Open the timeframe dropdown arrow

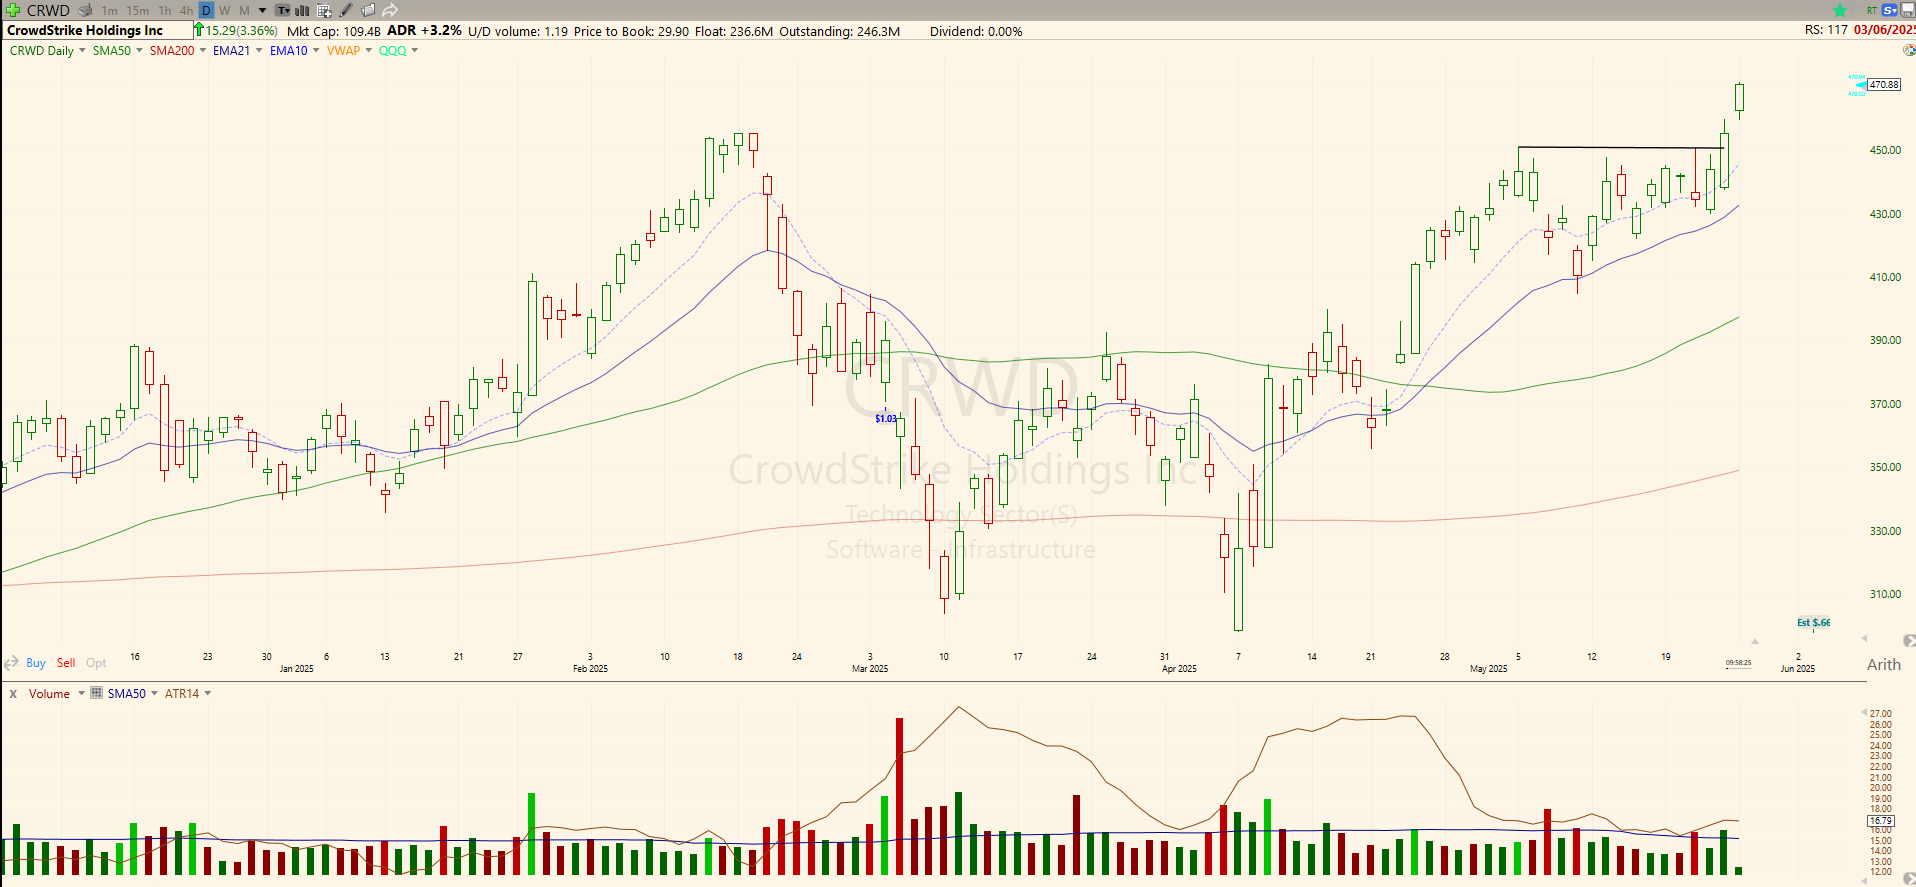click(x=262, y=10)
